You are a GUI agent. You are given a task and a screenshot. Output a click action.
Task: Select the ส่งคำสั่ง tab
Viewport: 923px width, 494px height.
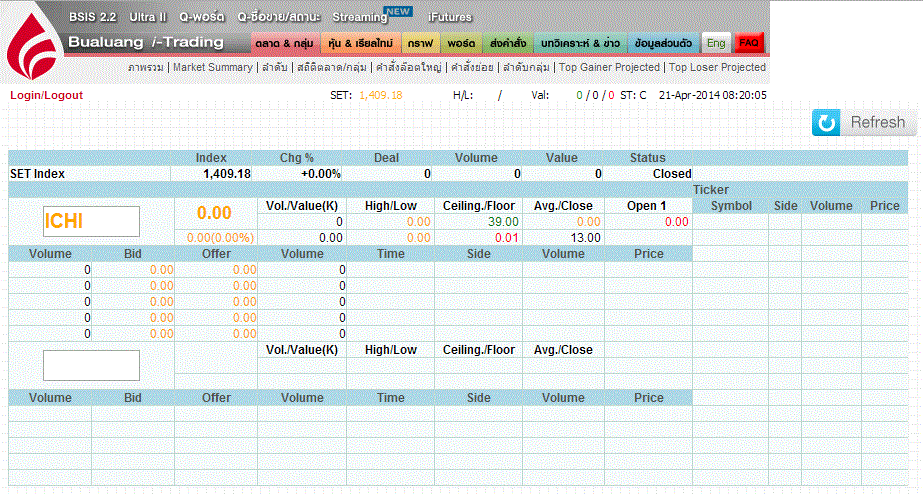click(x=508, y=43)
